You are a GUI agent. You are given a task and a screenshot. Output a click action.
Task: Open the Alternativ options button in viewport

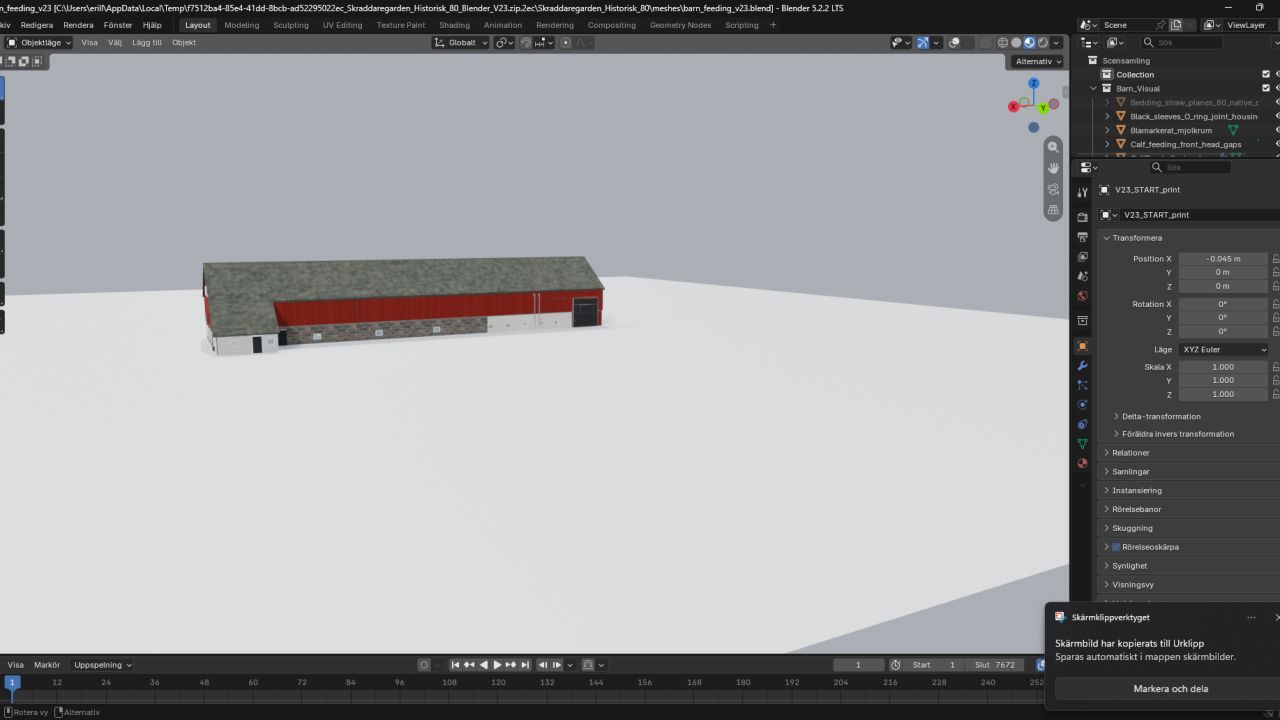point(1037,61)
